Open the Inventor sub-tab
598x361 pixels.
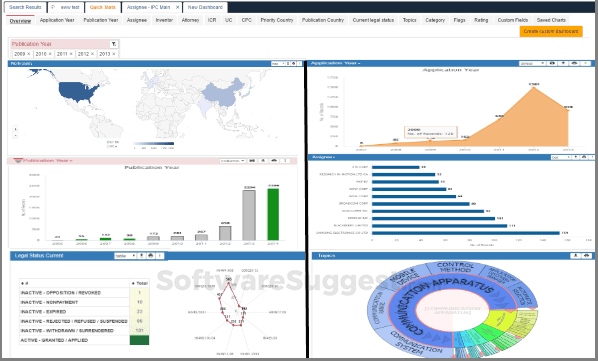tap(164, 20)
